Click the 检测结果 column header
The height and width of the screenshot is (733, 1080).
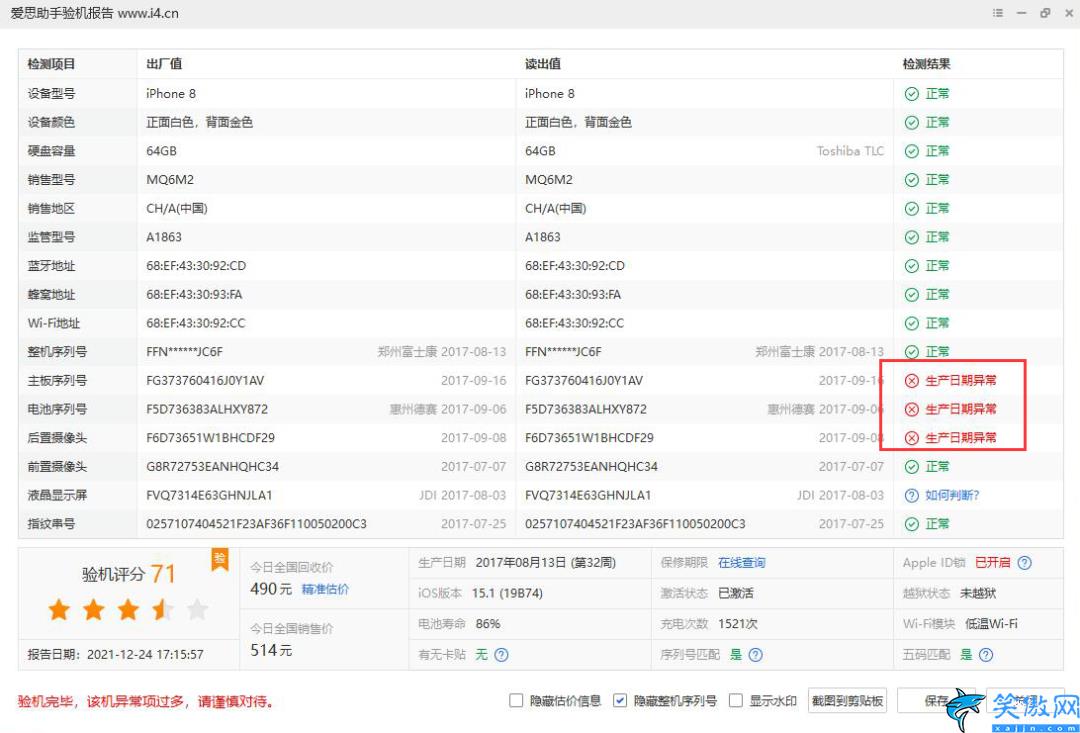(926, 64)
